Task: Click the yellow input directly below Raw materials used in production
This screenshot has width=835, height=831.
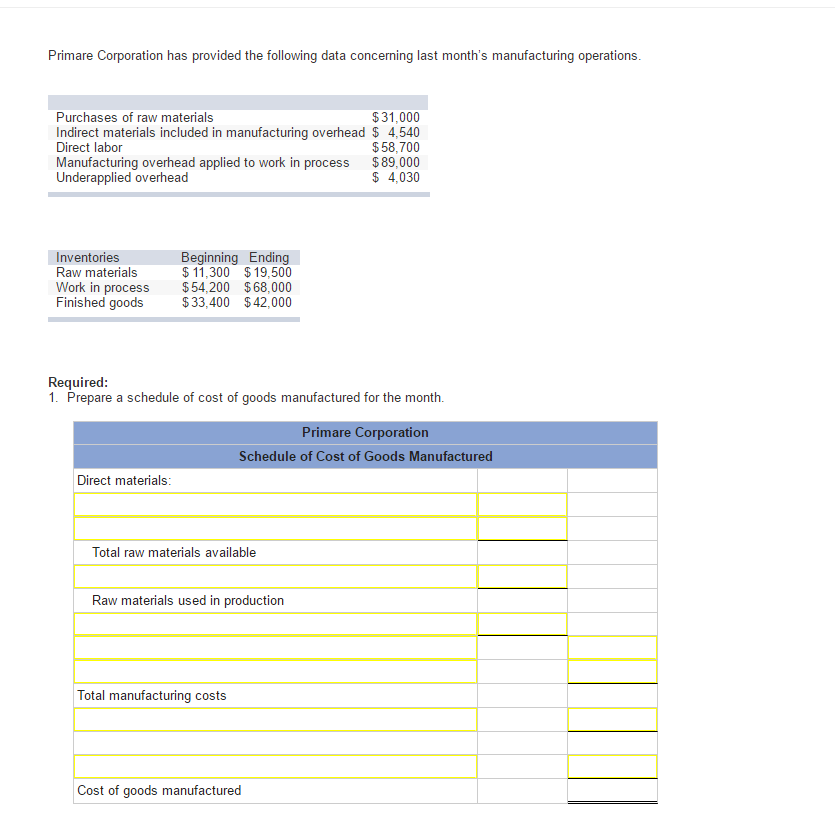Action: tap(275, 624)
